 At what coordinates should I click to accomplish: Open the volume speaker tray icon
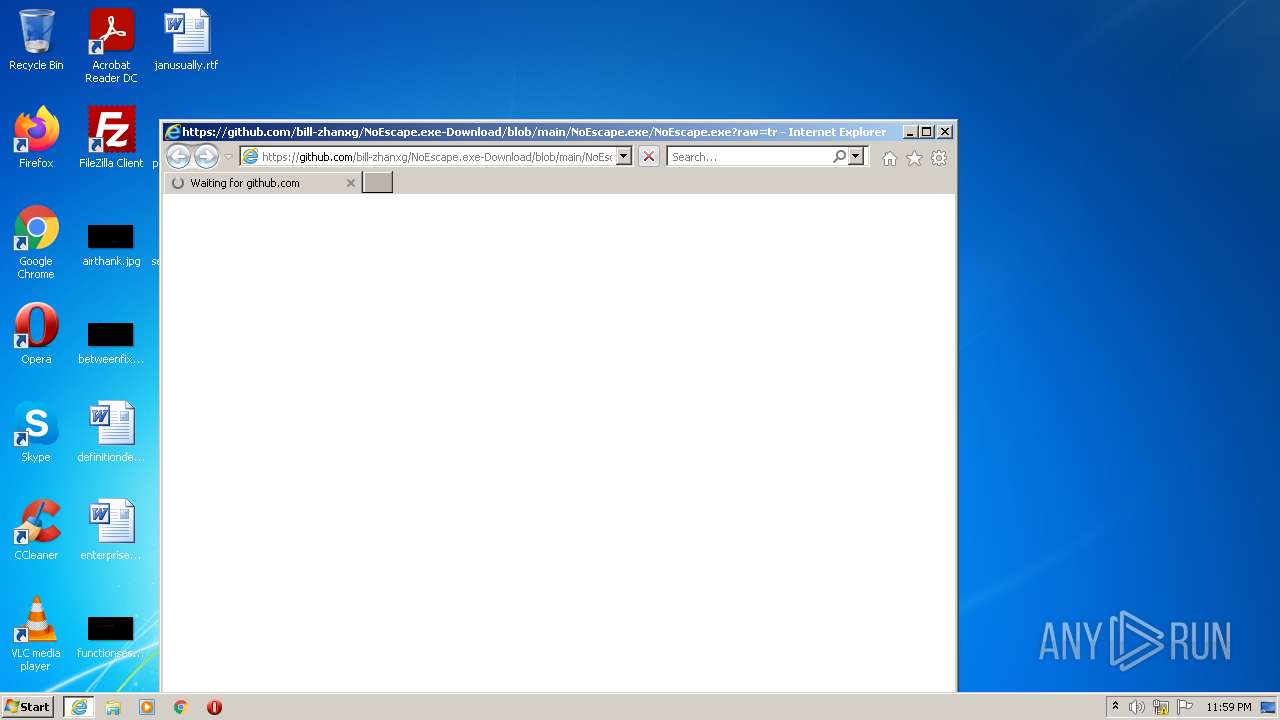click(1137, 707)
